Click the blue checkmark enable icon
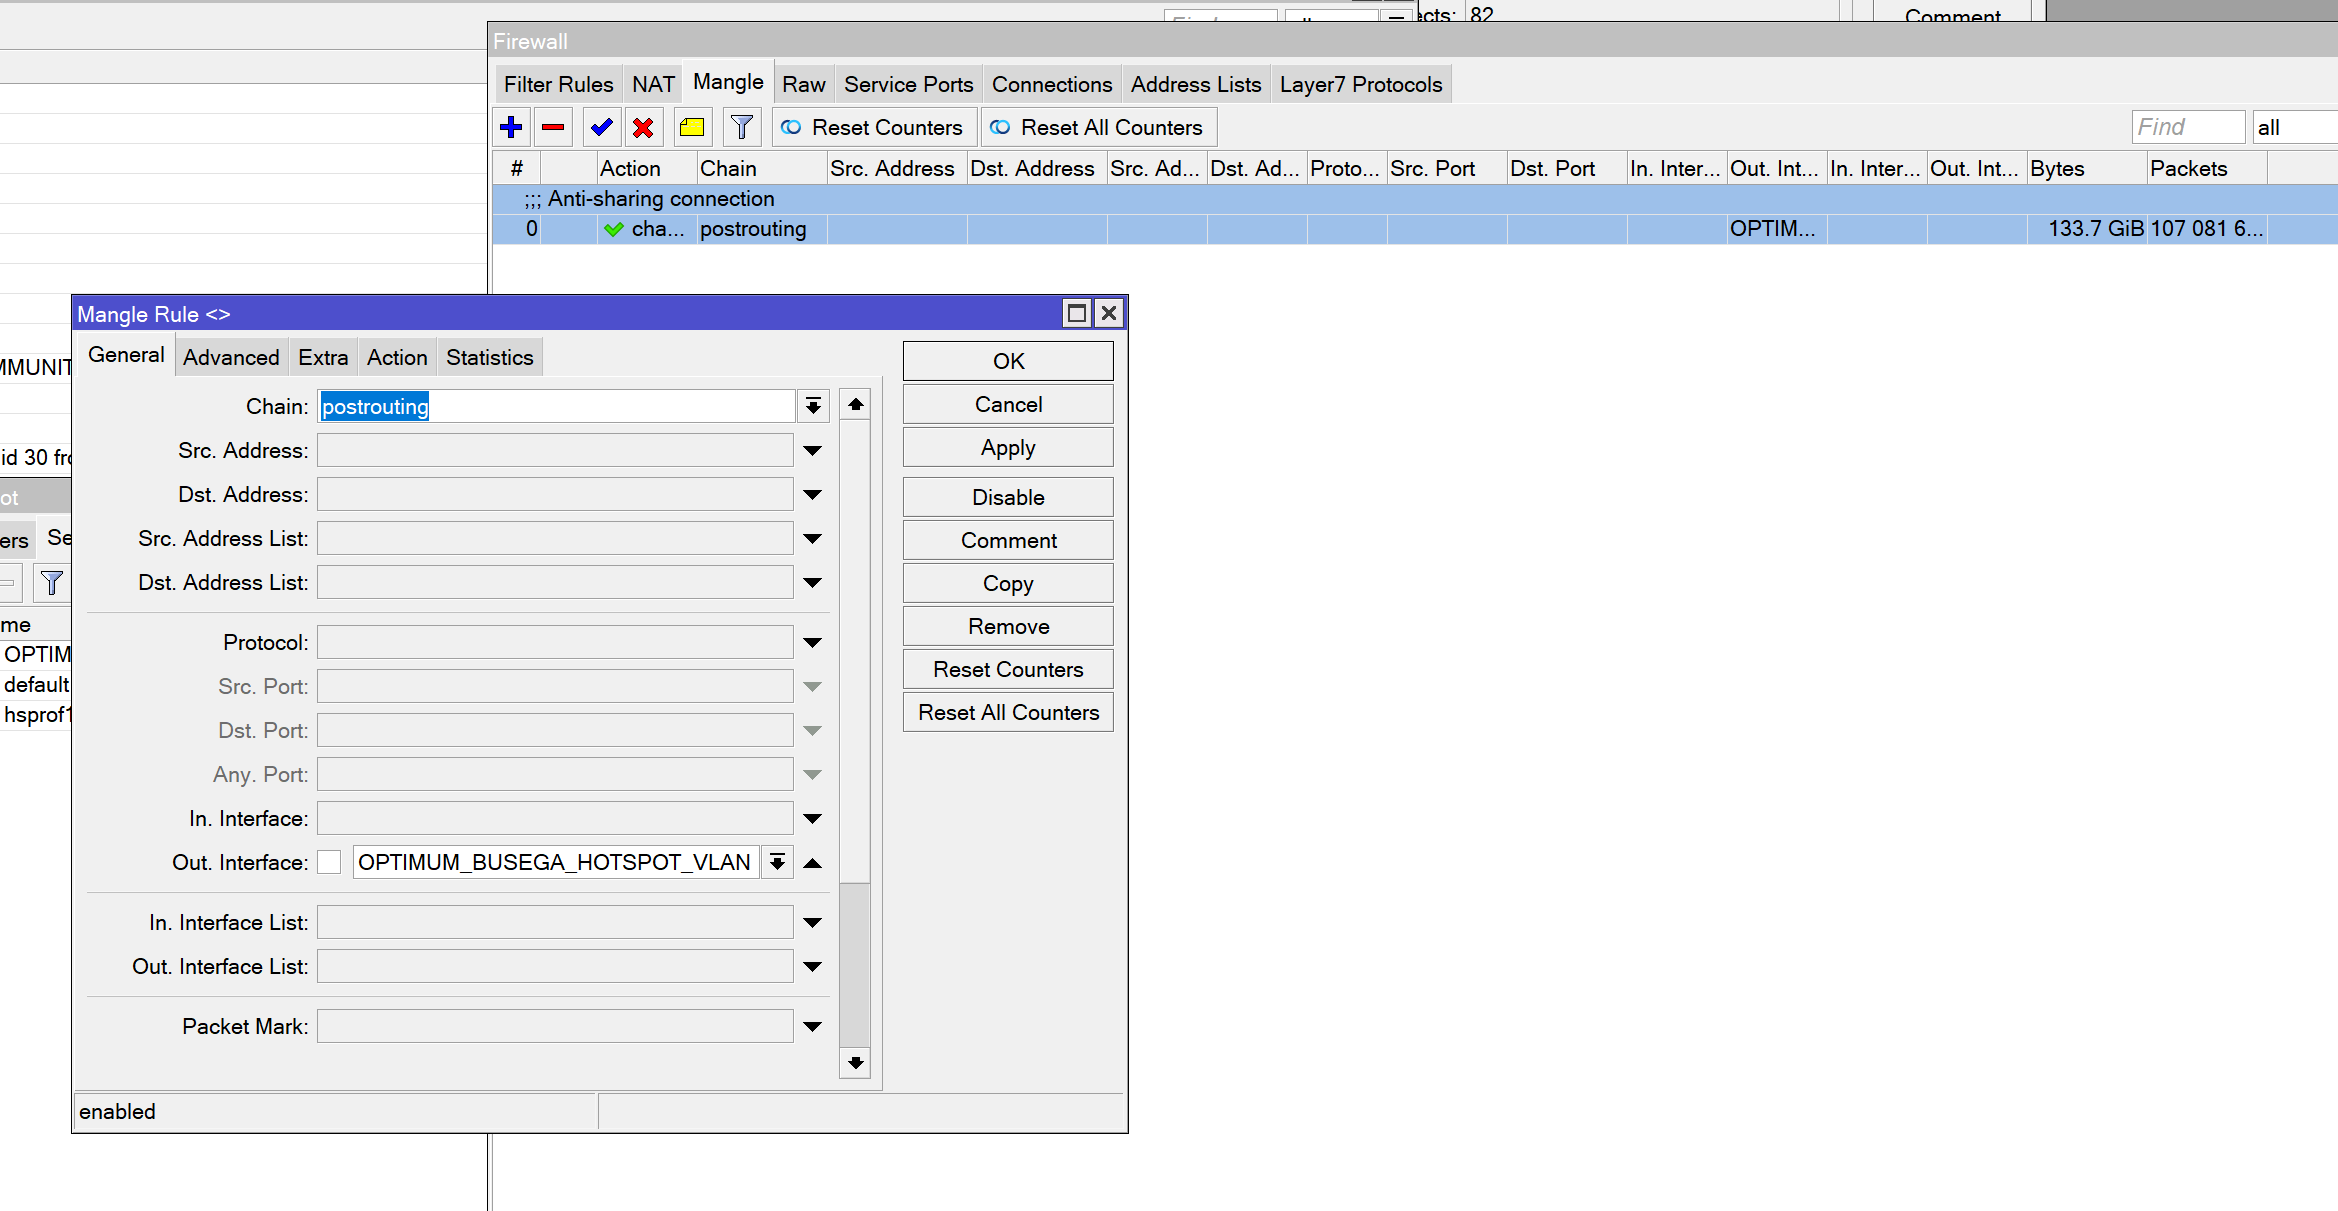Image resolution: width=2338 pixels, height=1211 pixels. tap(601, 127)
